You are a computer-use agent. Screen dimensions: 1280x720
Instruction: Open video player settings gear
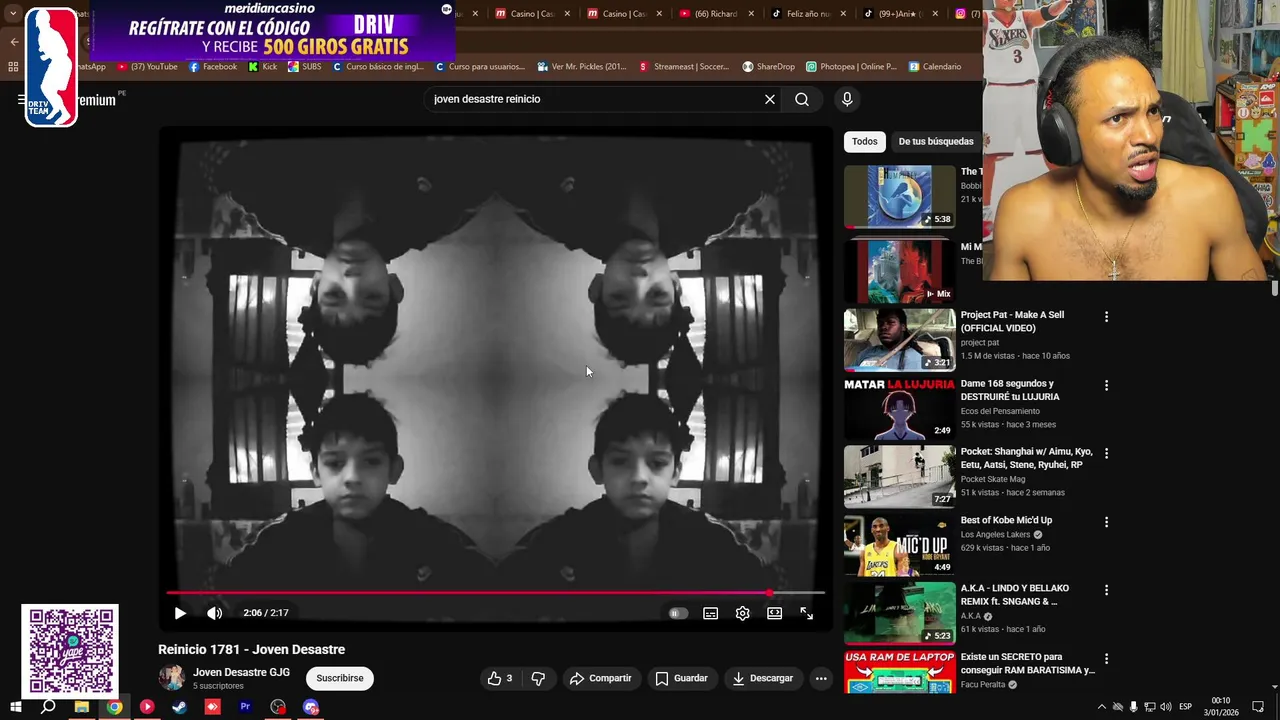(x=742, y=613)
